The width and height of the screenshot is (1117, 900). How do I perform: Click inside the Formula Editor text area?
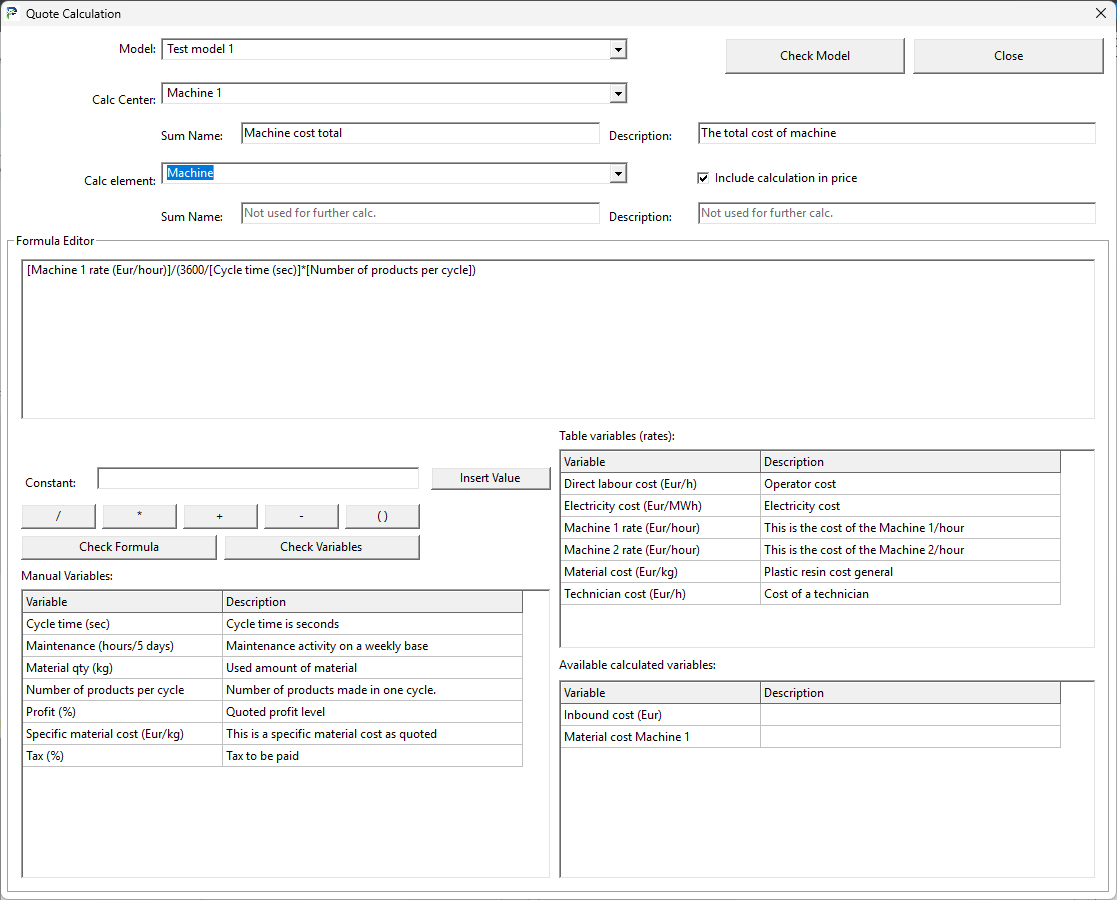[557, 340]
